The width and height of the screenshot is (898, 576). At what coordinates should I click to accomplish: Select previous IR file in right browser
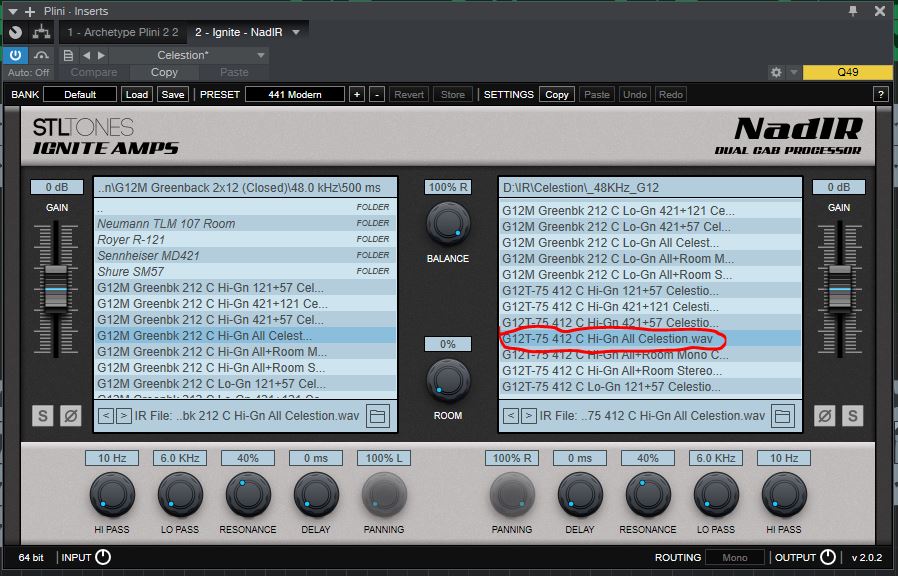point(511,416)
